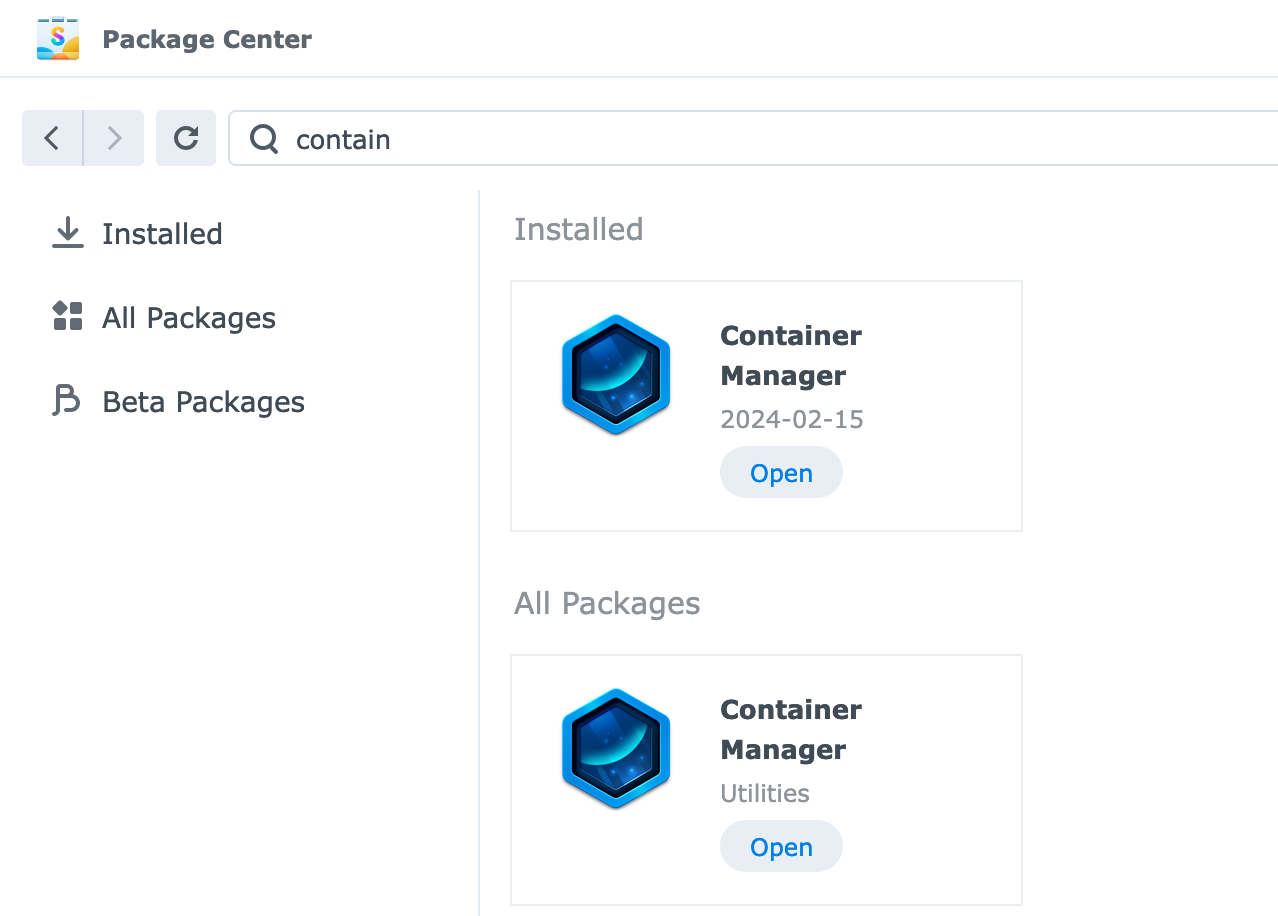Click the Beta Packages icon in sidebar

point(67,401)
